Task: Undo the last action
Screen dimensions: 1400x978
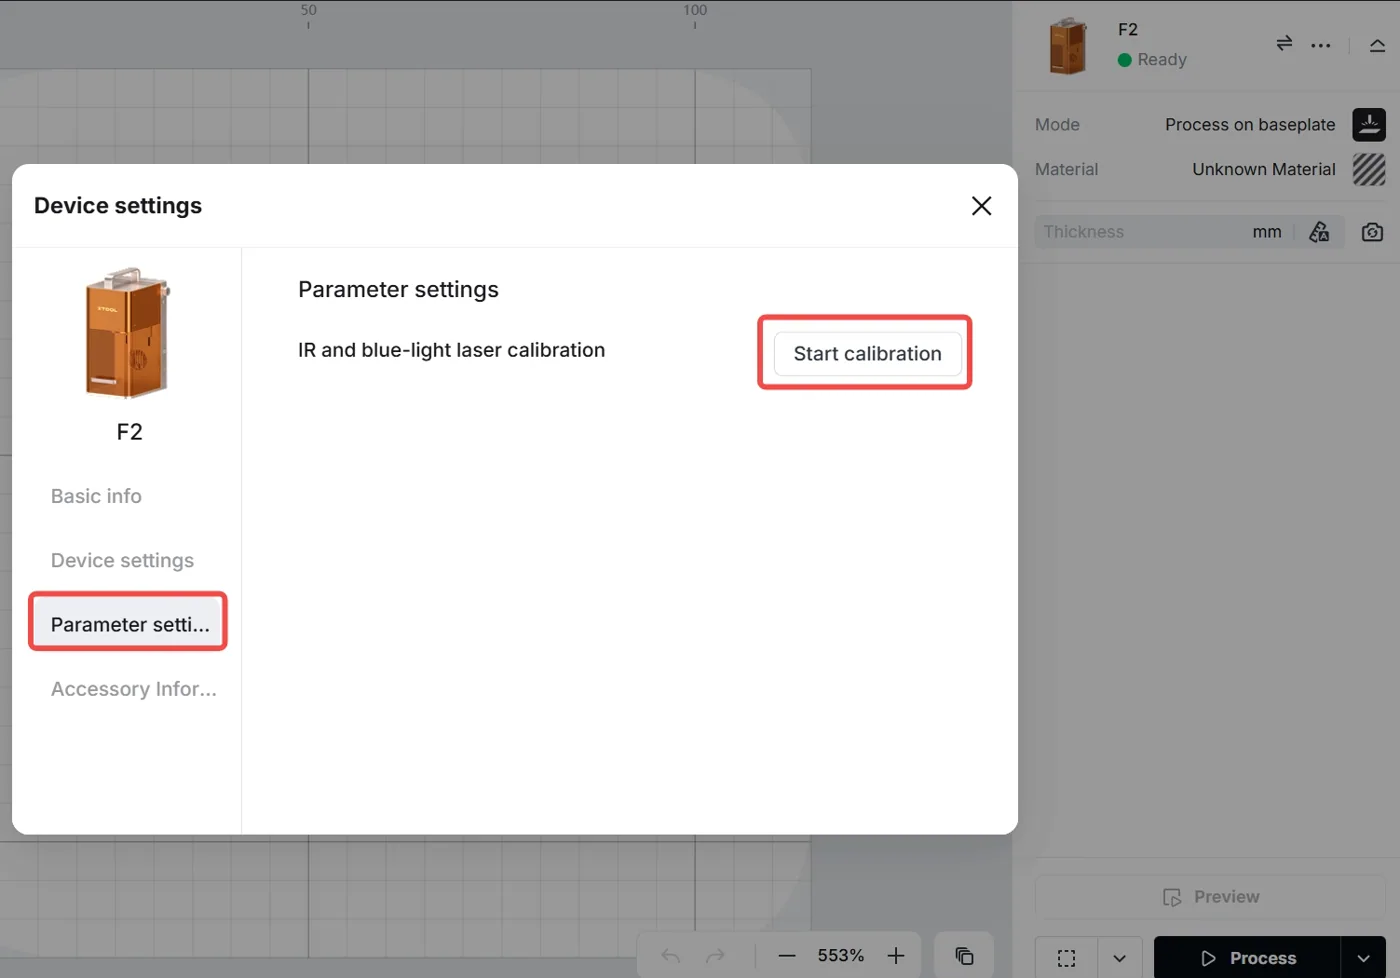Action: (x=670, y=956)
